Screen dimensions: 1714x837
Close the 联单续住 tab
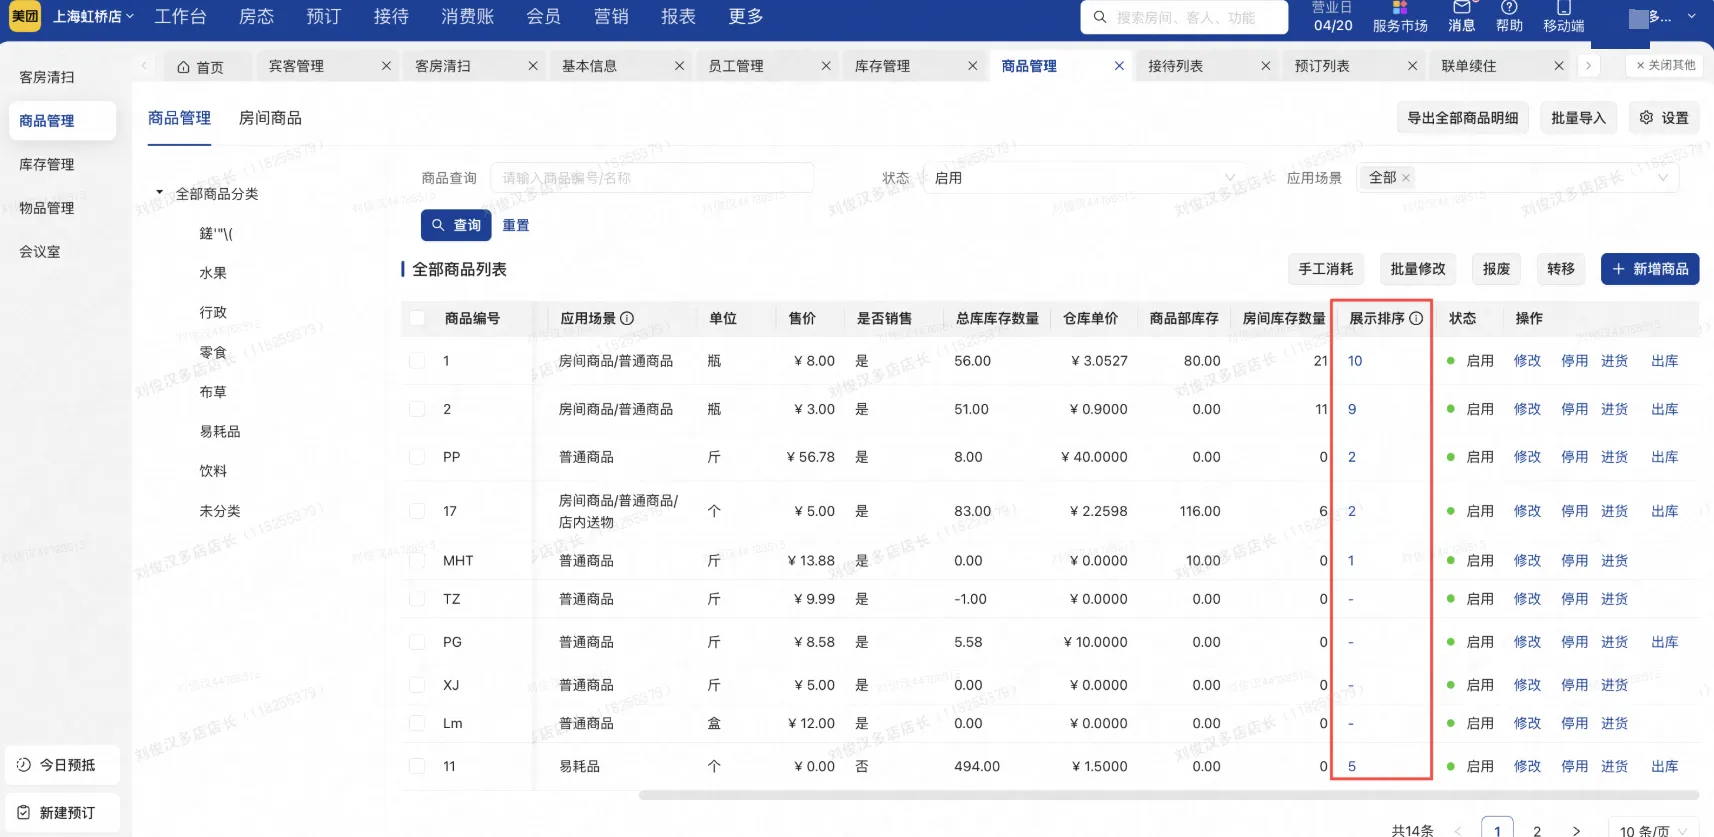pyautogui.click(x=1558, y=66)
